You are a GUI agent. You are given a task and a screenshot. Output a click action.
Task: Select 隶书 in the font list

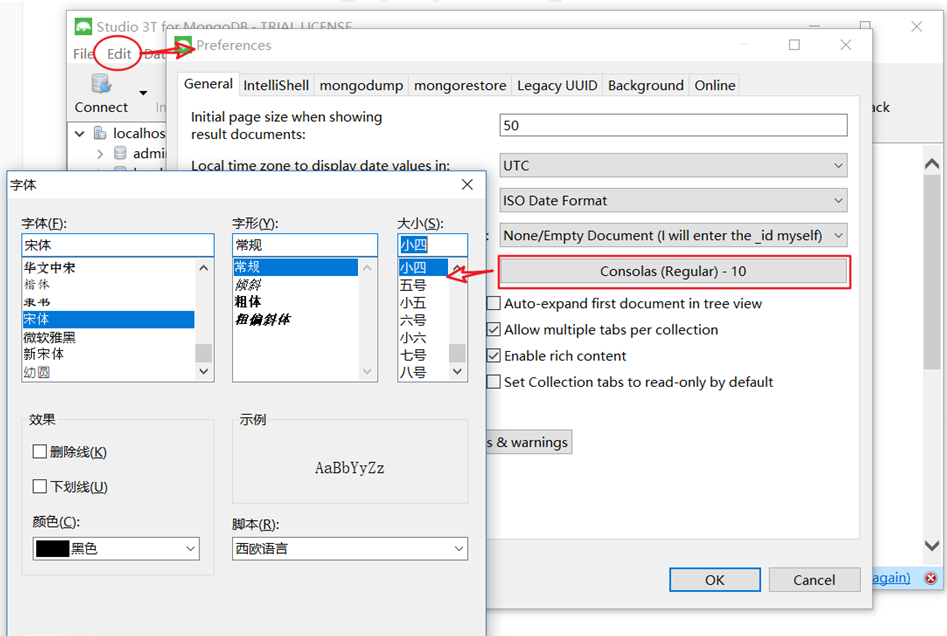click(x=108, y=302)
